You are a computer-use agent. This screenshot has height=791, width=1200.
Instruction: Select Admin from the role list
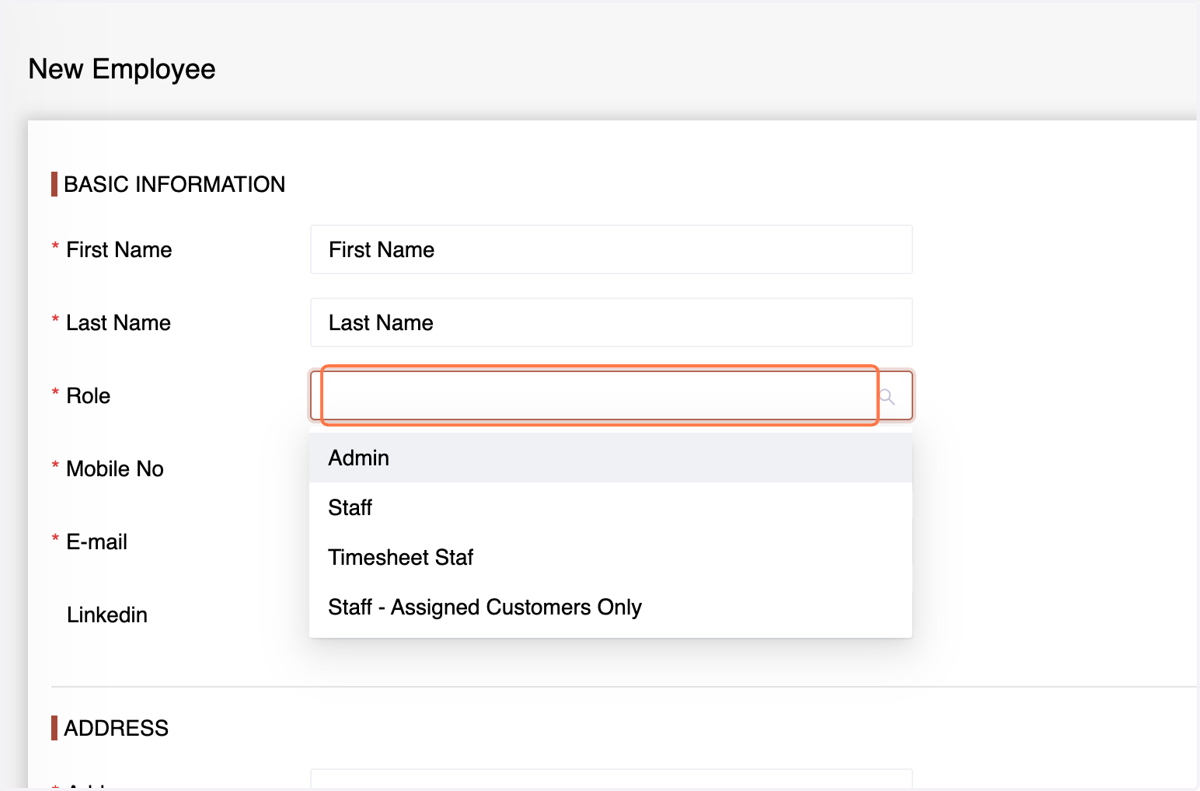pyautogui.click(x=610, y=458)
